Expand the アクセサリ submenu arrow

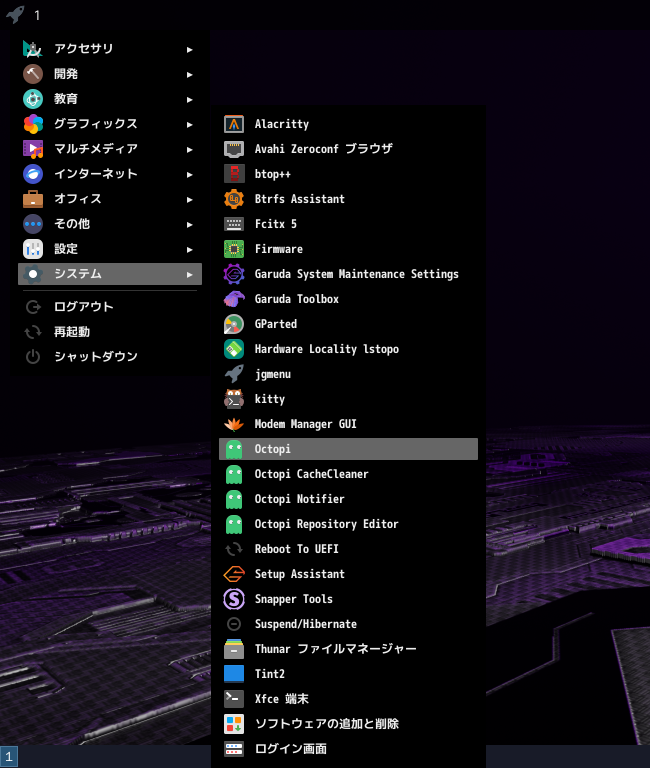coord(190,49)
